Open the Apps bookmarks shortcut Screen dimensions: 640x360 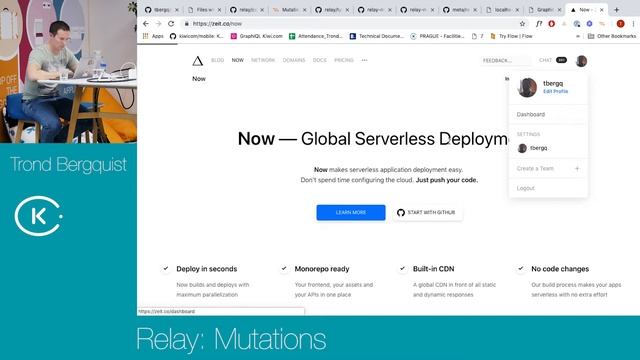[x=153, y=36]
